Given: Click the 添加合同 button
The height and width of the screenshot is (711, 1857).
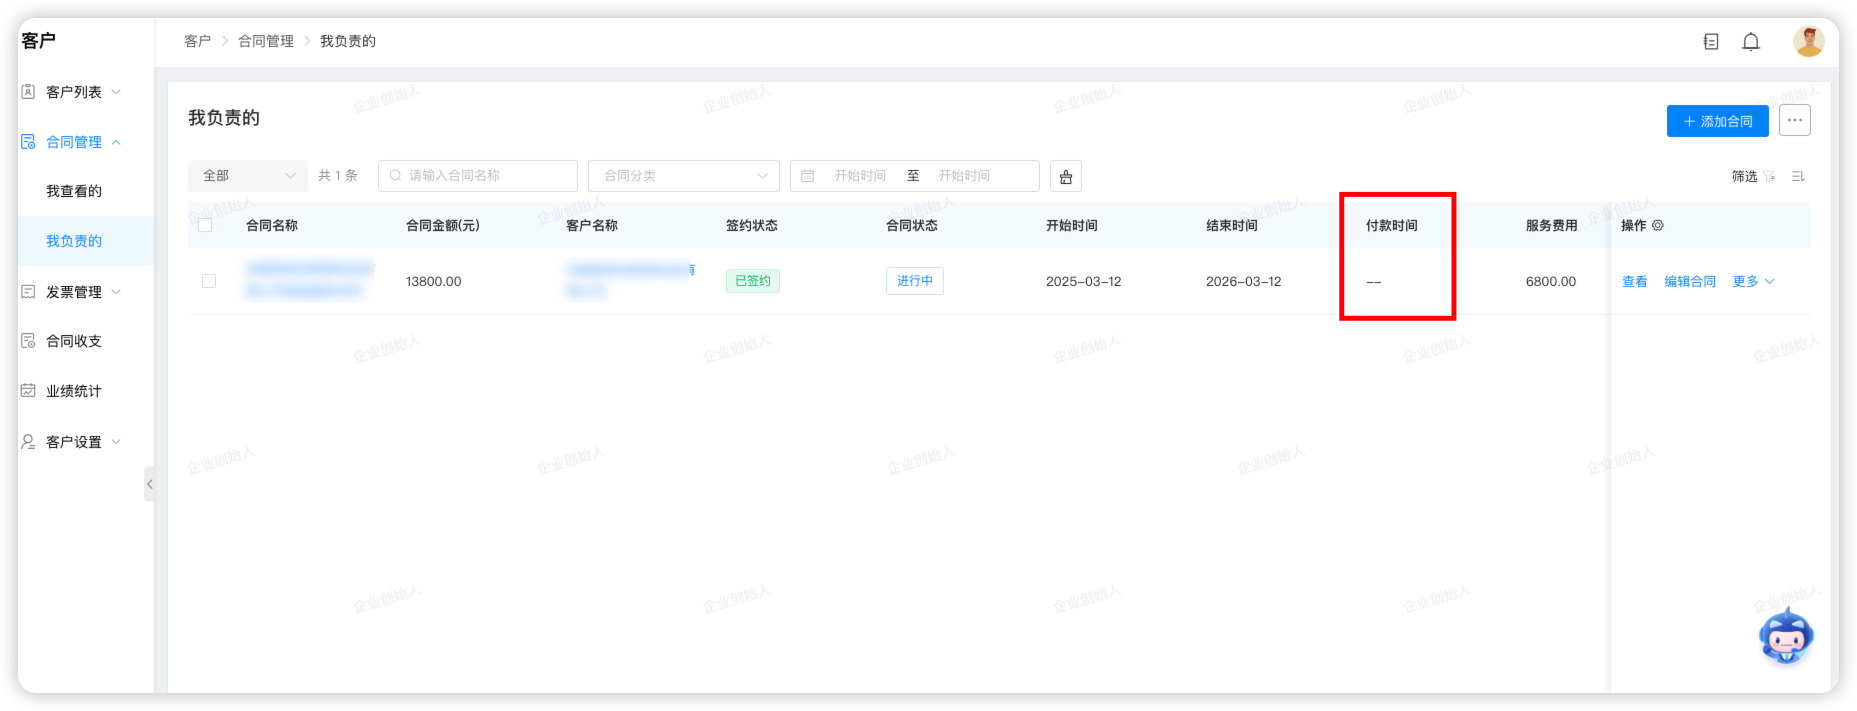Looking at the screenshot, I should (x=1717, y=121).
